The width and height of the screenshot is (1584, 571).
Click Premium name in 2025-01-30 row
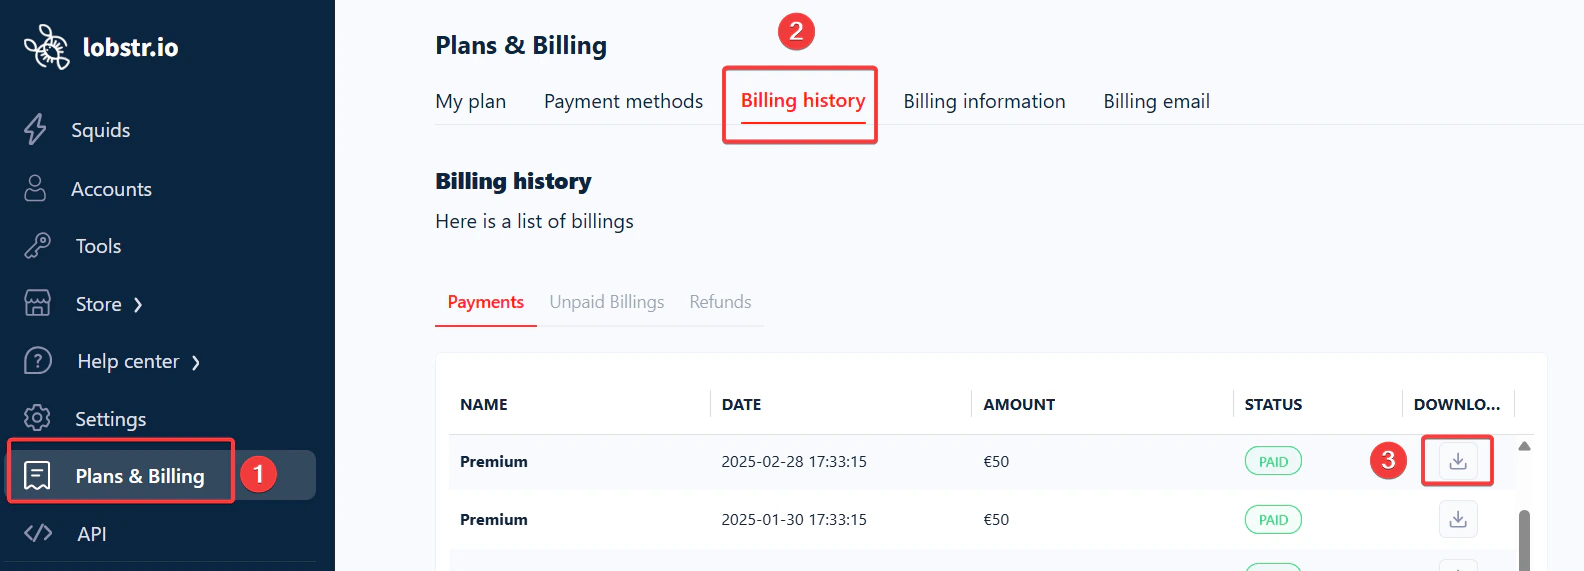coord(494,519)
